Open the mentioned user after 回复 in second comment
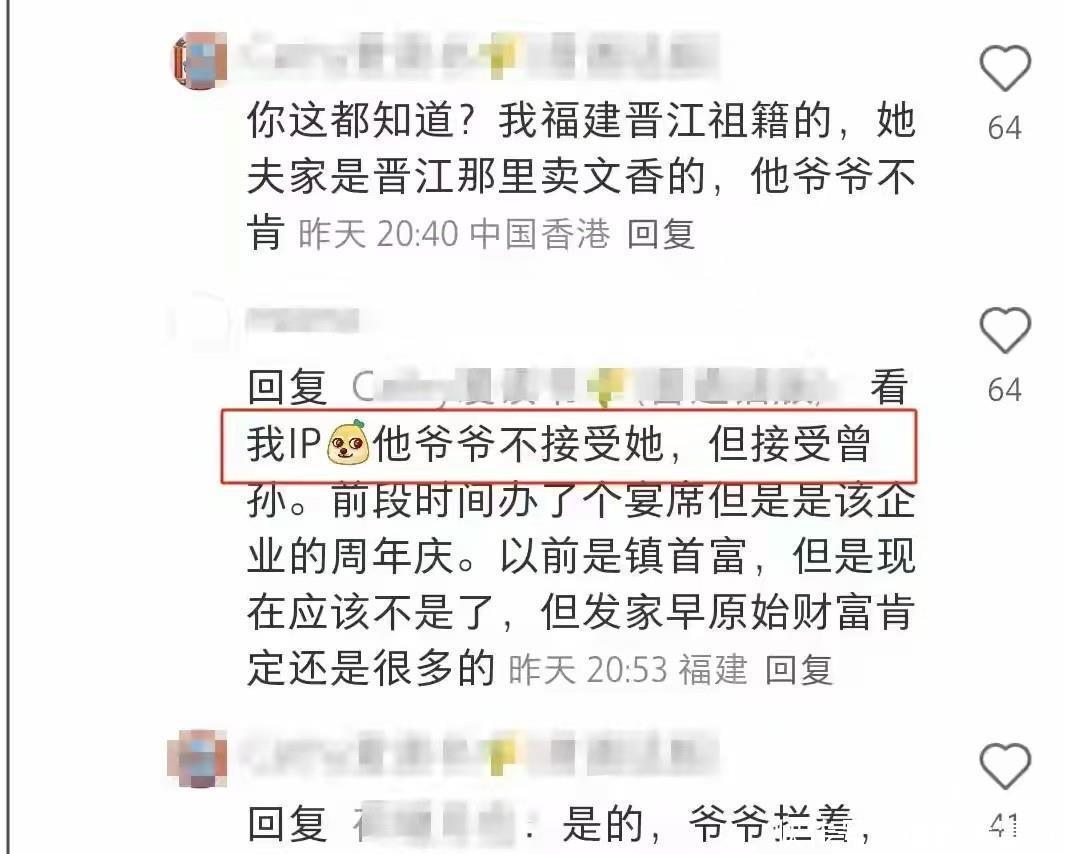Viewport: 1065px width, 854px height. (593, 387)
